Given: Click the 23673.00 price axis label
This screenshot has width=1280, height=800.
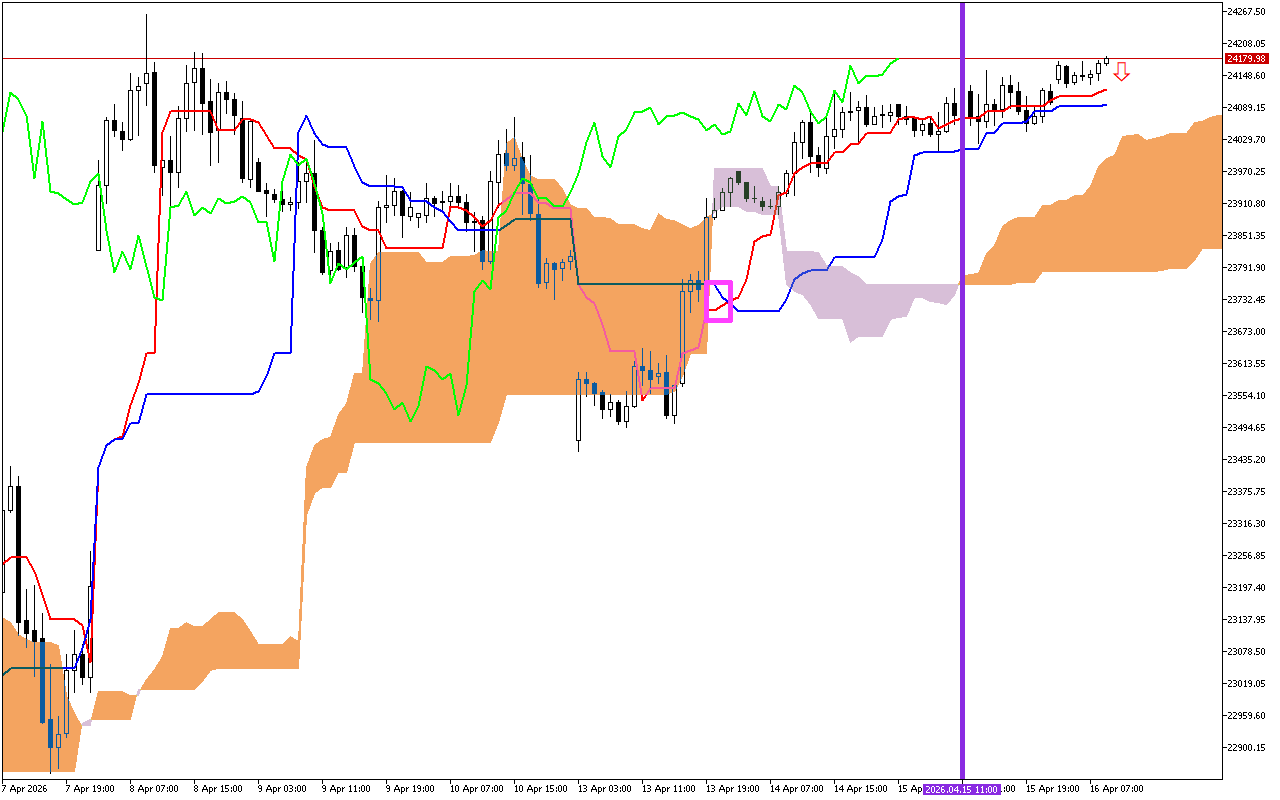Looking at the screenshot, I should 1246,332.
